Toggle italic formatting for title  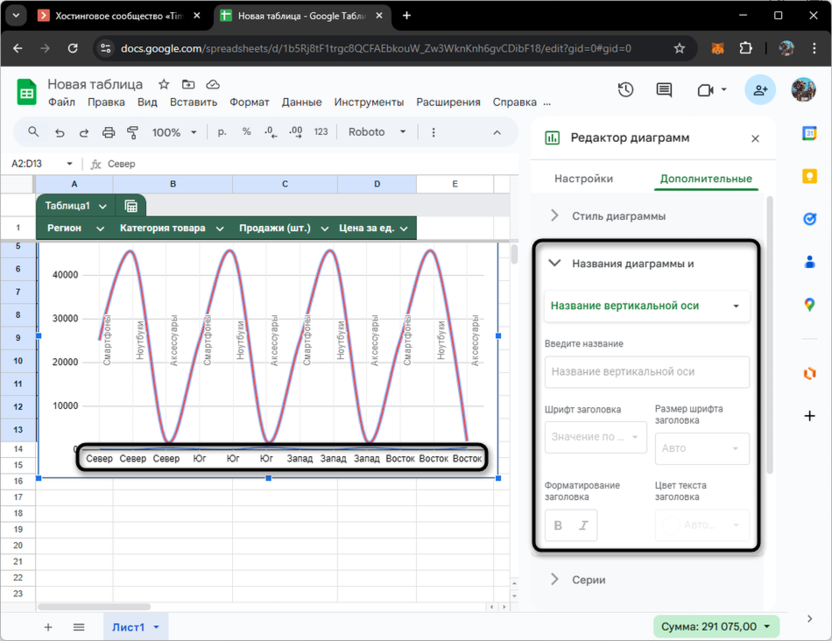[584, 525]
